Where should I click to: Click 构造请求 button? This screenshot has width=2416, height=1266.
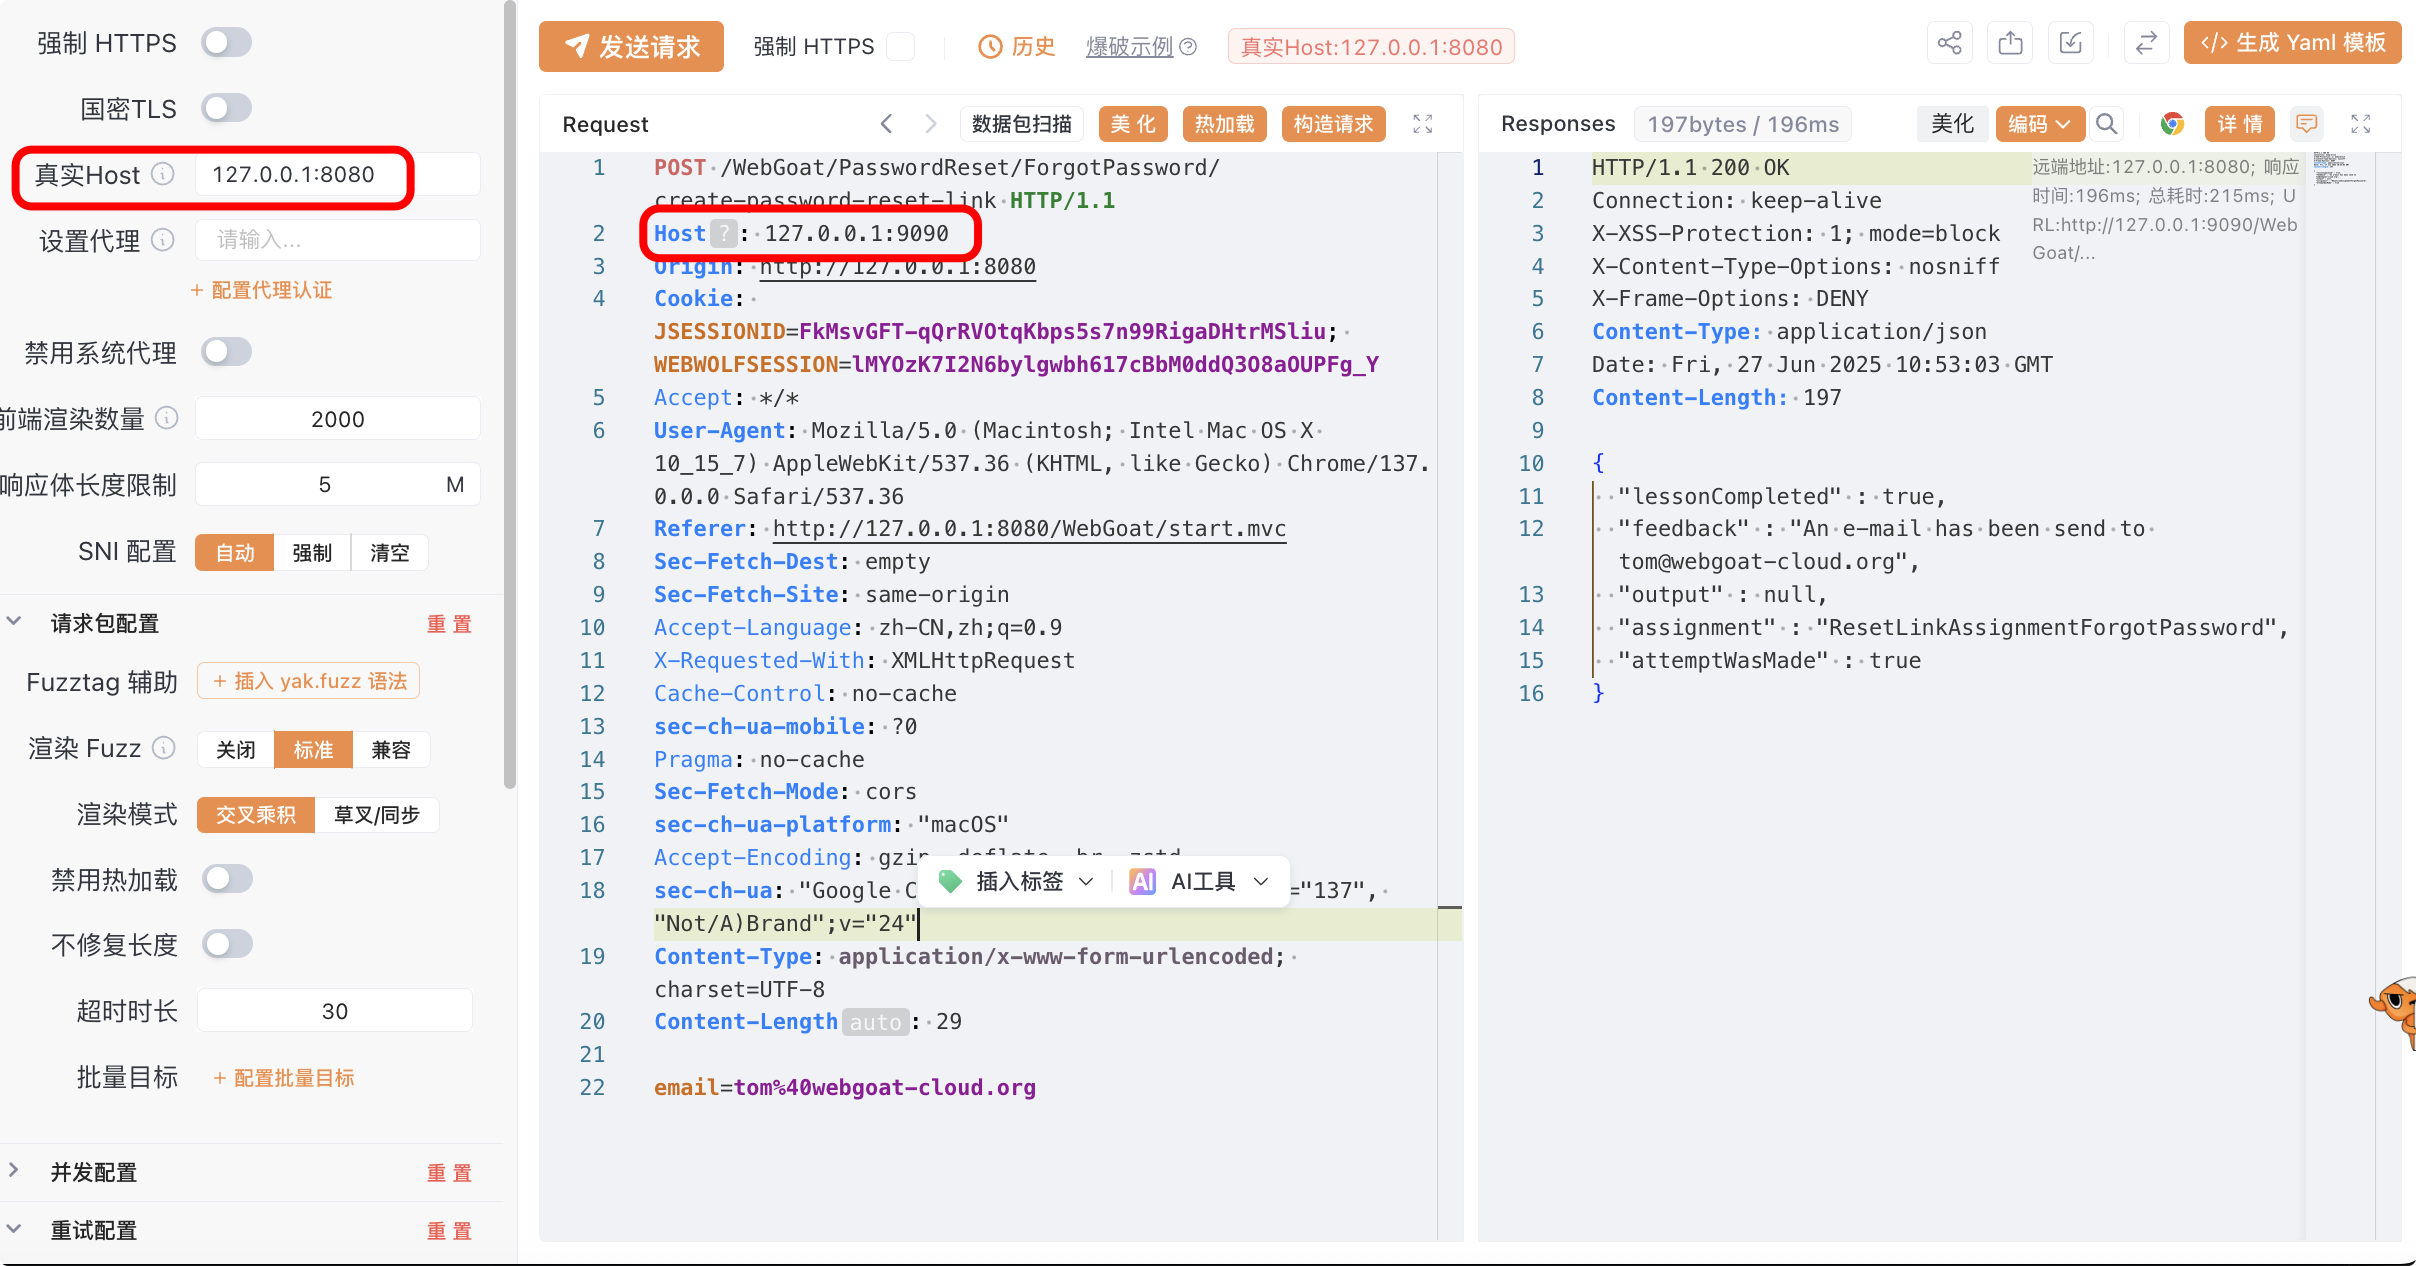(x=1334, y=124)
